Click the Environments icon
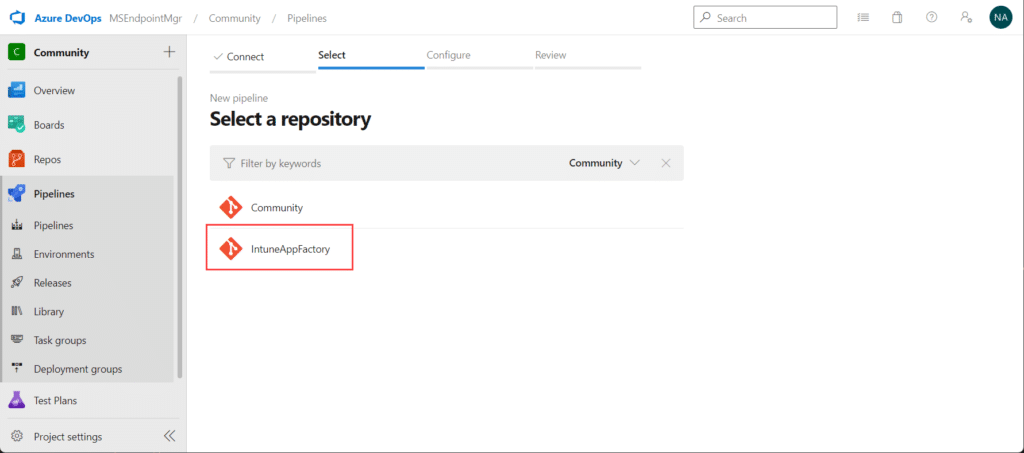This screenshot has width=1024, height=453. point(18,254)
